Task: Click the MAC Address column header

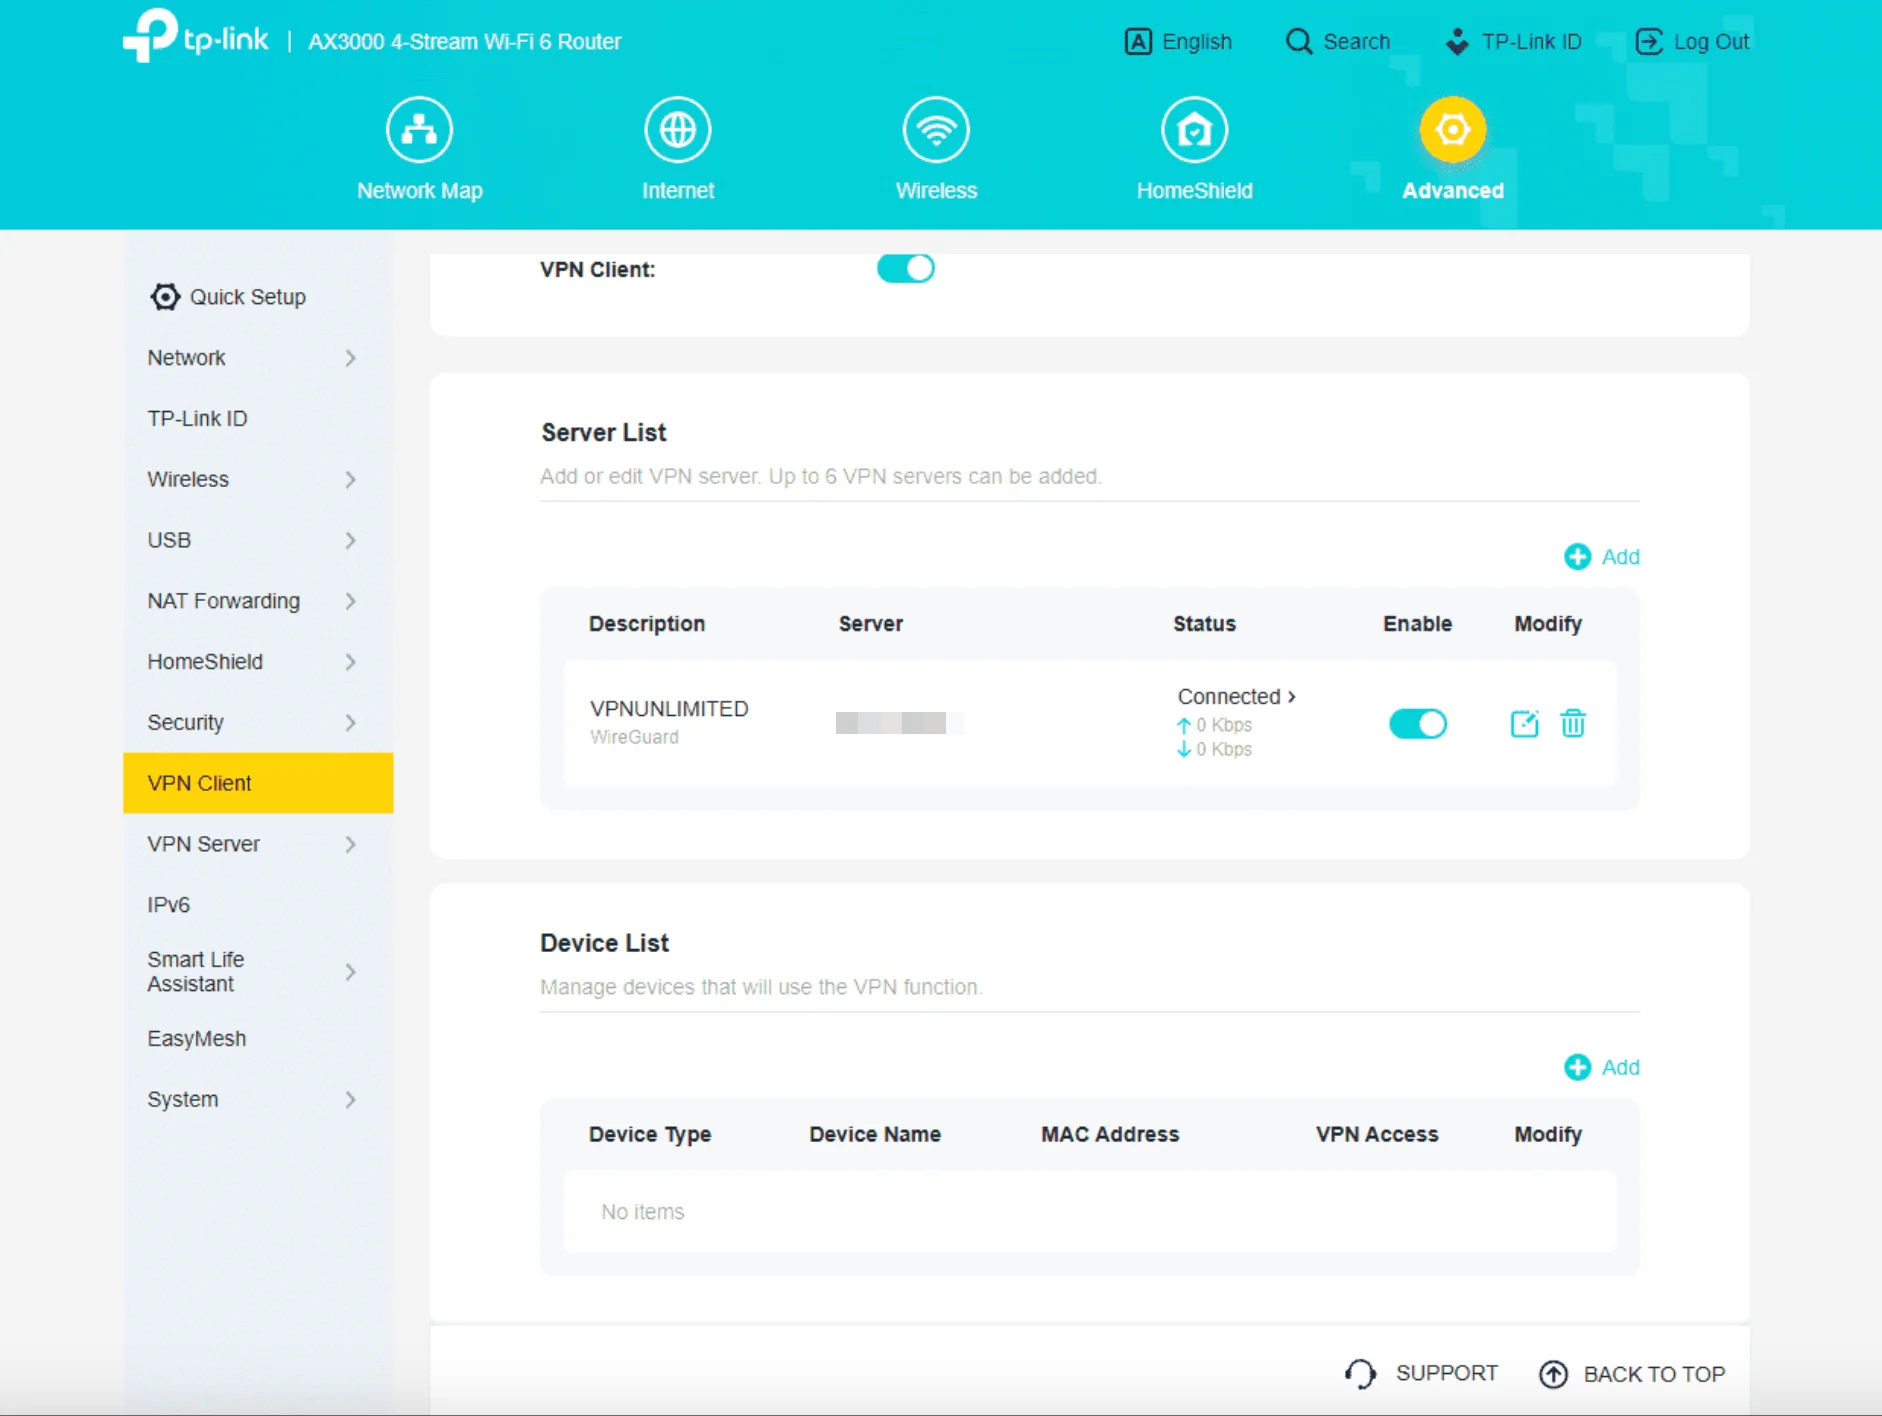Action: [x=1109, y=1135]
